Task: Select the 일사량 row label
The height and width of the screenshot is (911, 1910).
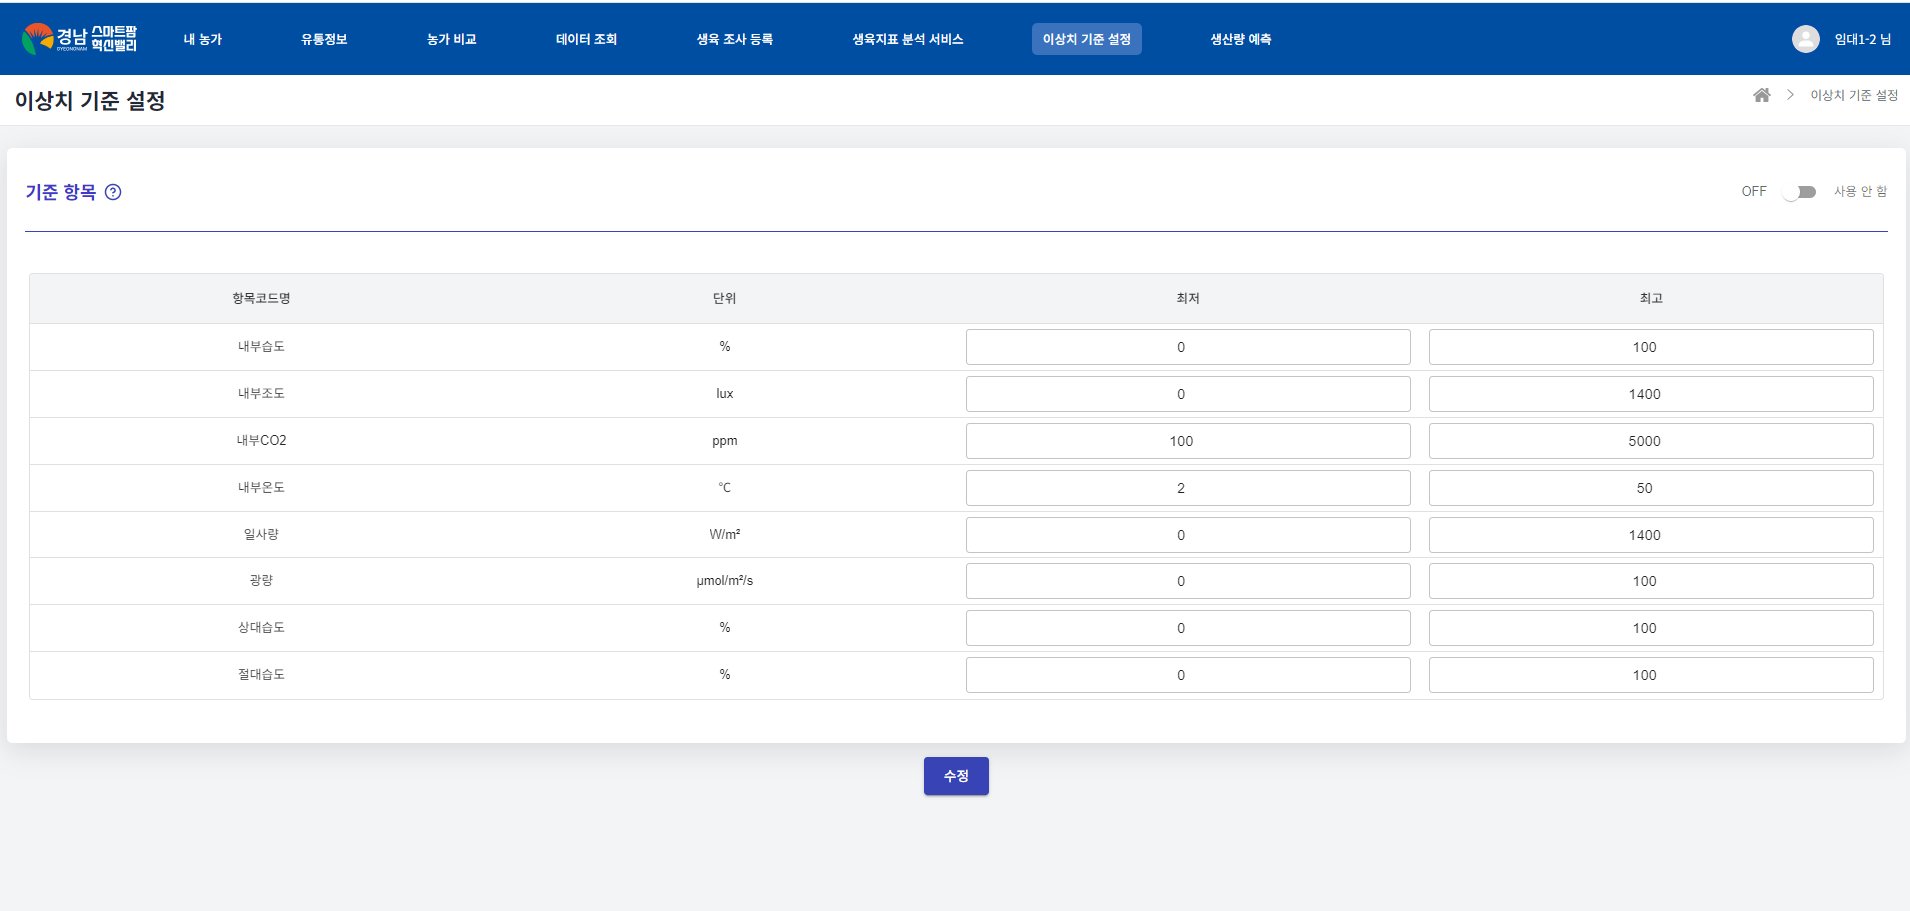Action: click(261, 534)
